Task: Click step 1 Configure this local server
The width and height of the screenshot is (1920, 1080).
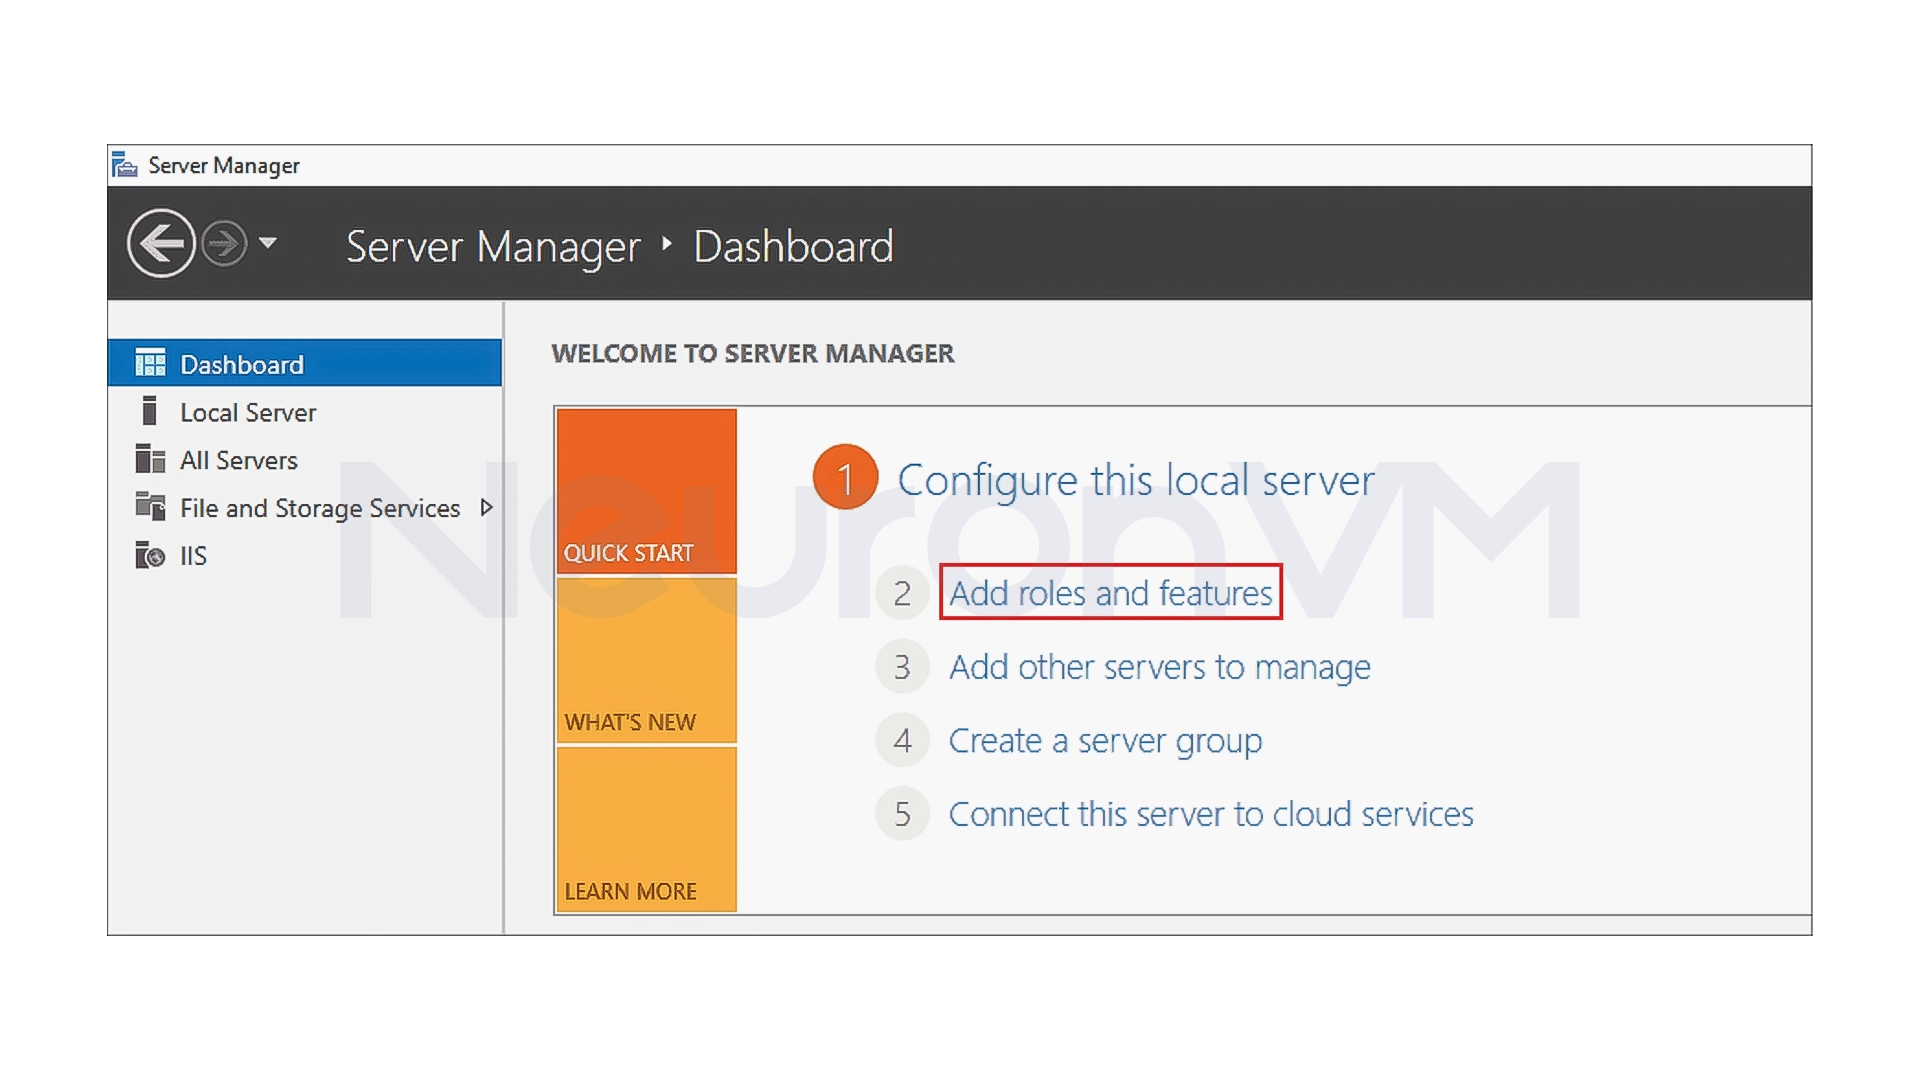Action: (x=1136, y=480)
